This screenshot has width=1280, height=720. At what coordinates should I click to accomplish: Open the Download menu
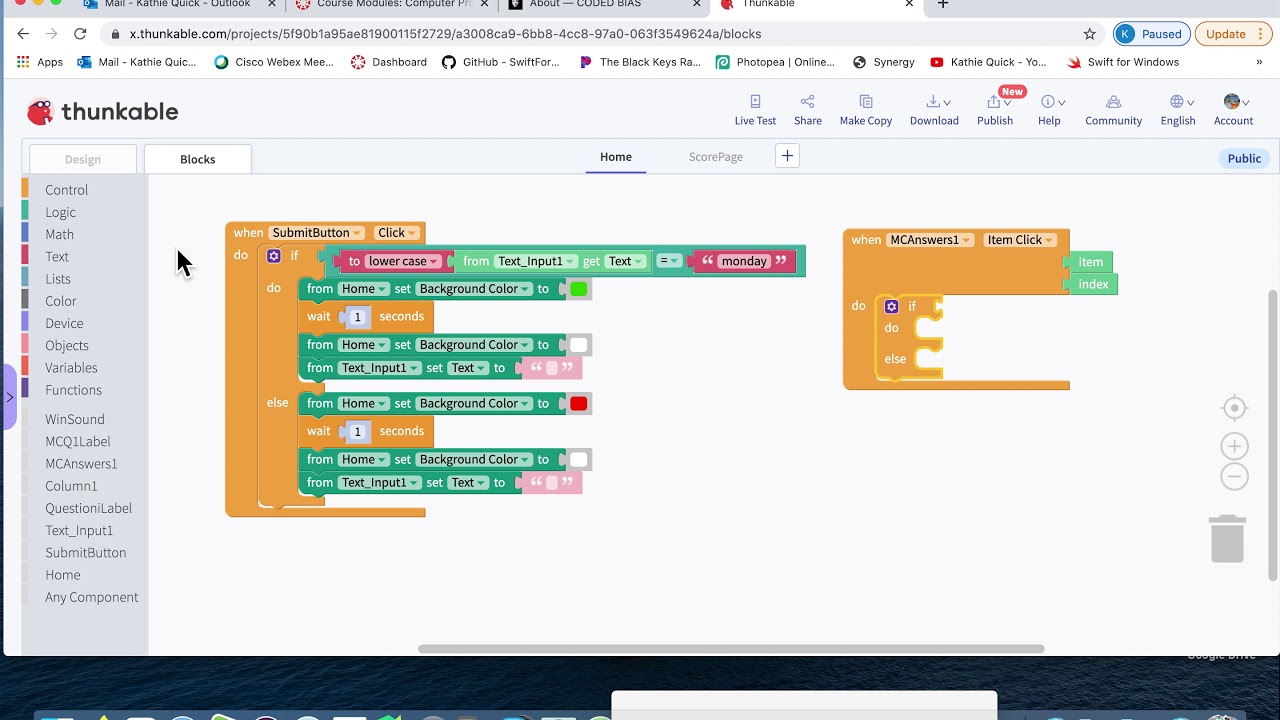click(934, 110)
